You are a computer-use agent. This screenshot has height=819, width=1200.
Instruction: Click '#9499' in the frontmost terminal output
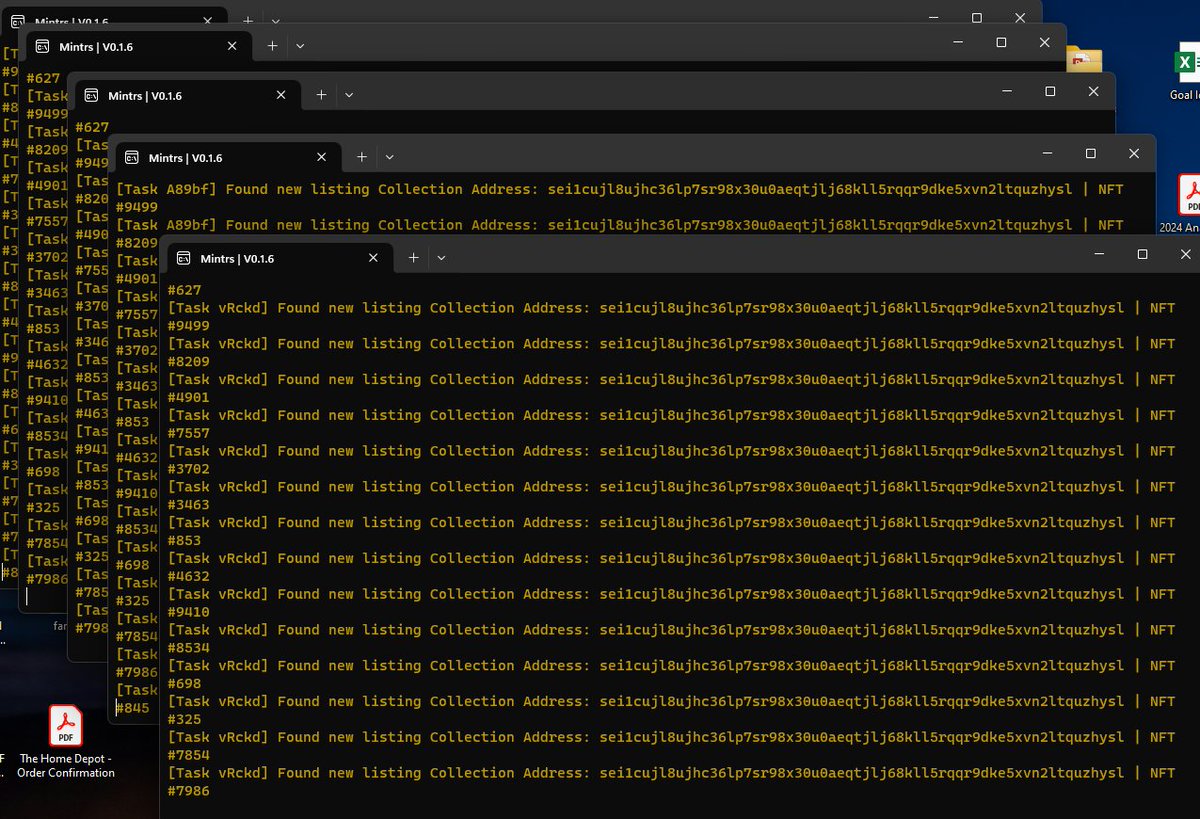188,326
